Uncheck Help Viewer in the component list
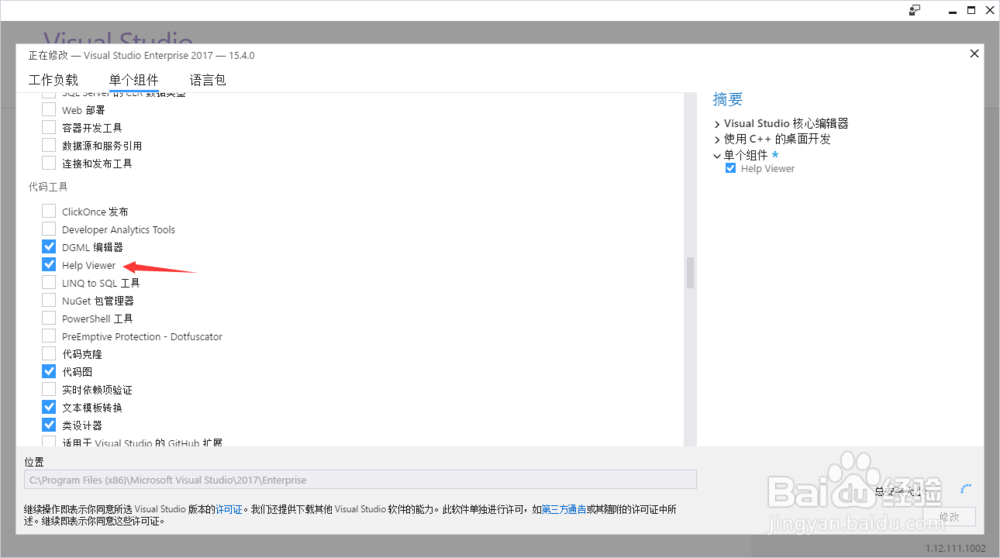 [49, 265]
